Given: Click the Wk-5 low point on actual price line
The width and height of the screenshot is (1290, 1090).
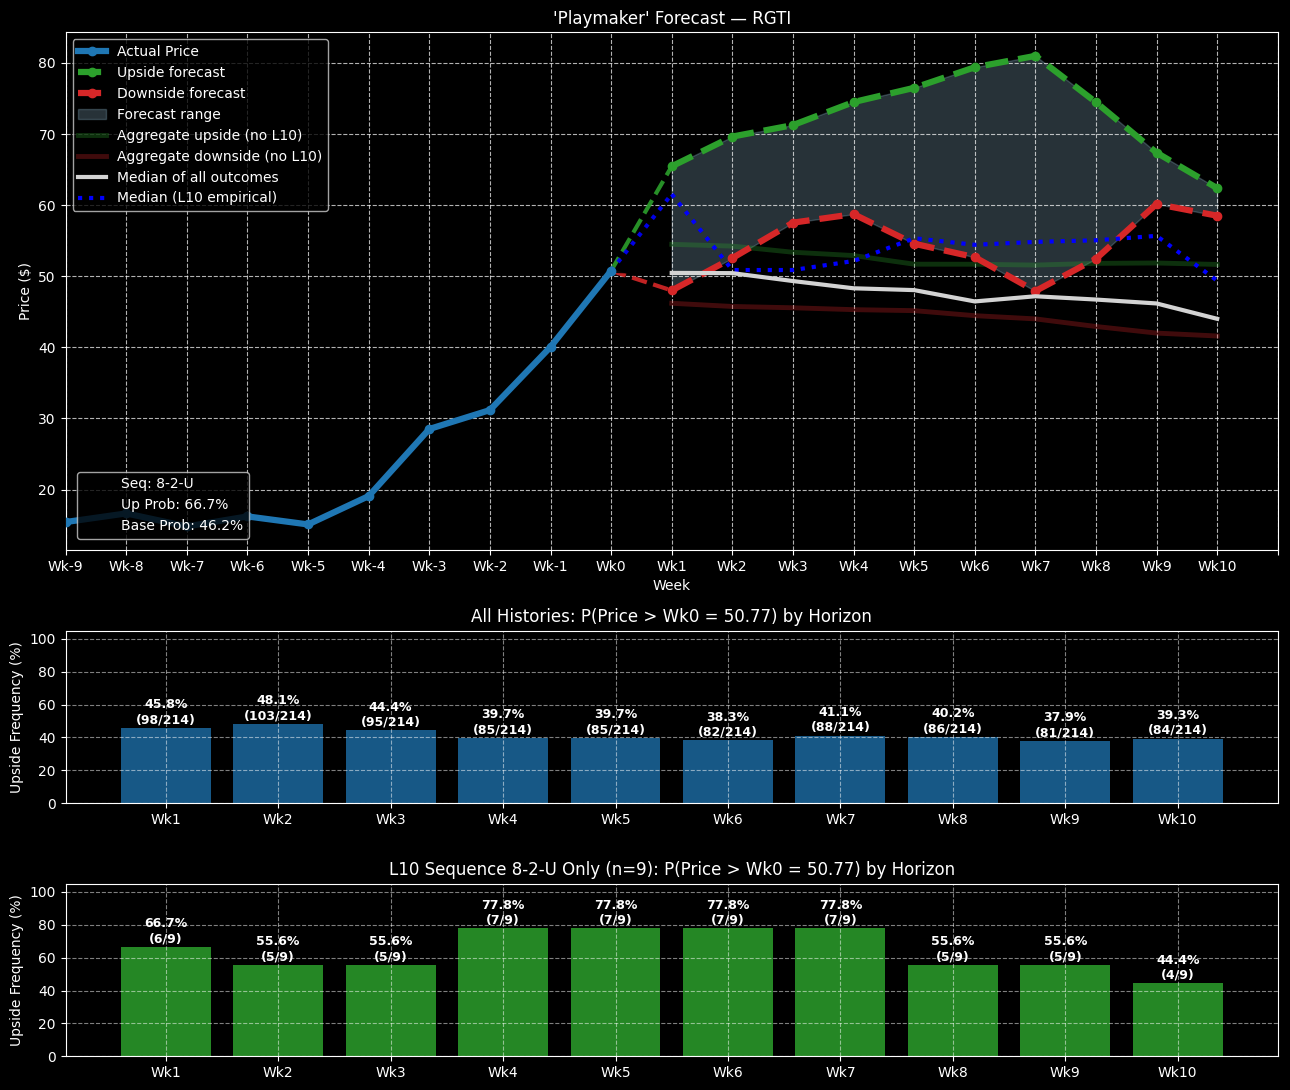Looking at the screenshot, I should click(308, 524).
